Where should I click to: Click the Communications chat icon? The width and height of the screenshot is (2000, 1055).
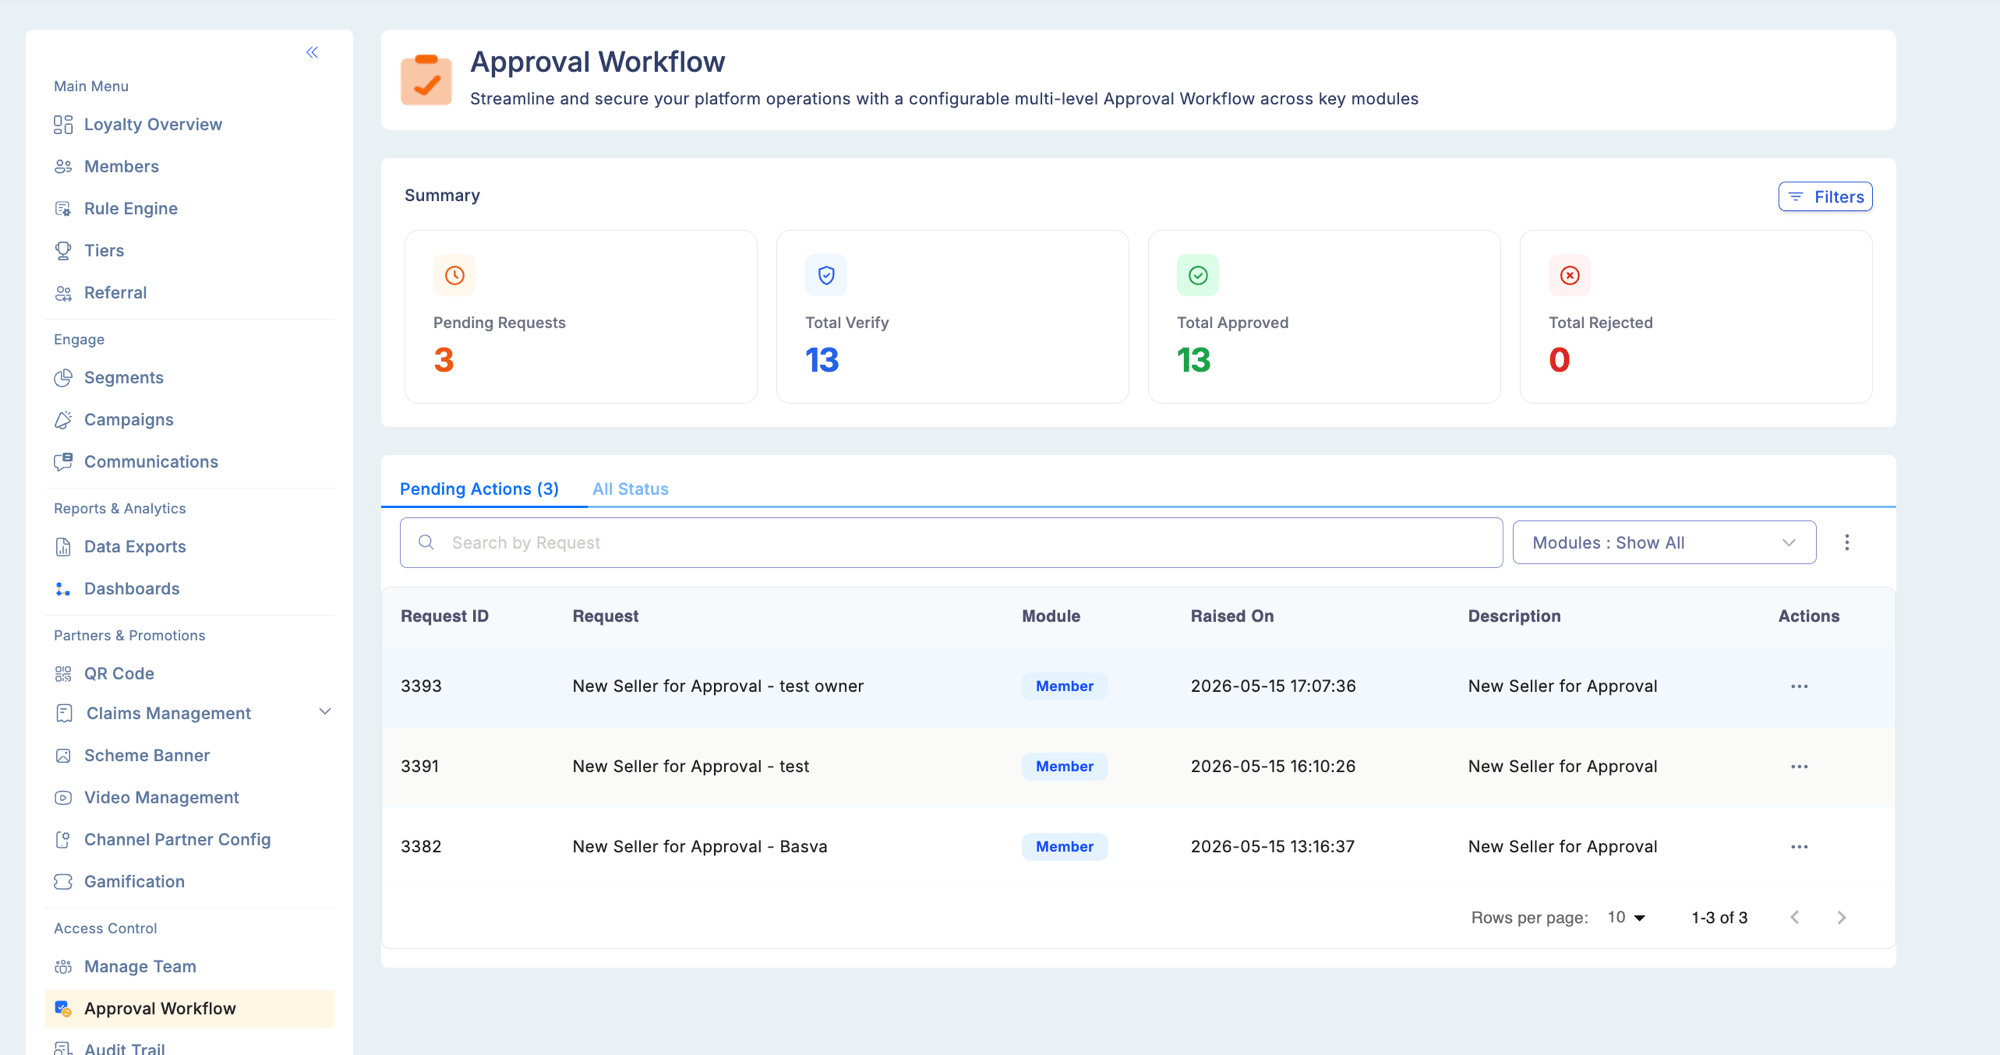[x=63, y=462]
